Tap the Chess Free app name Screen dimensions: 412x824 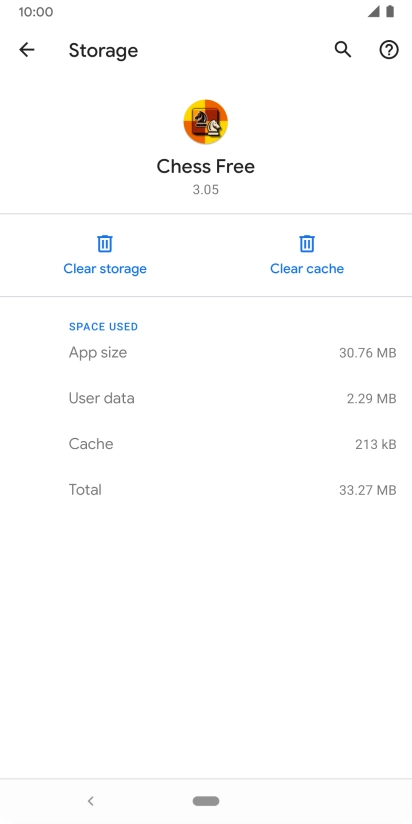[x=205, y=167]
